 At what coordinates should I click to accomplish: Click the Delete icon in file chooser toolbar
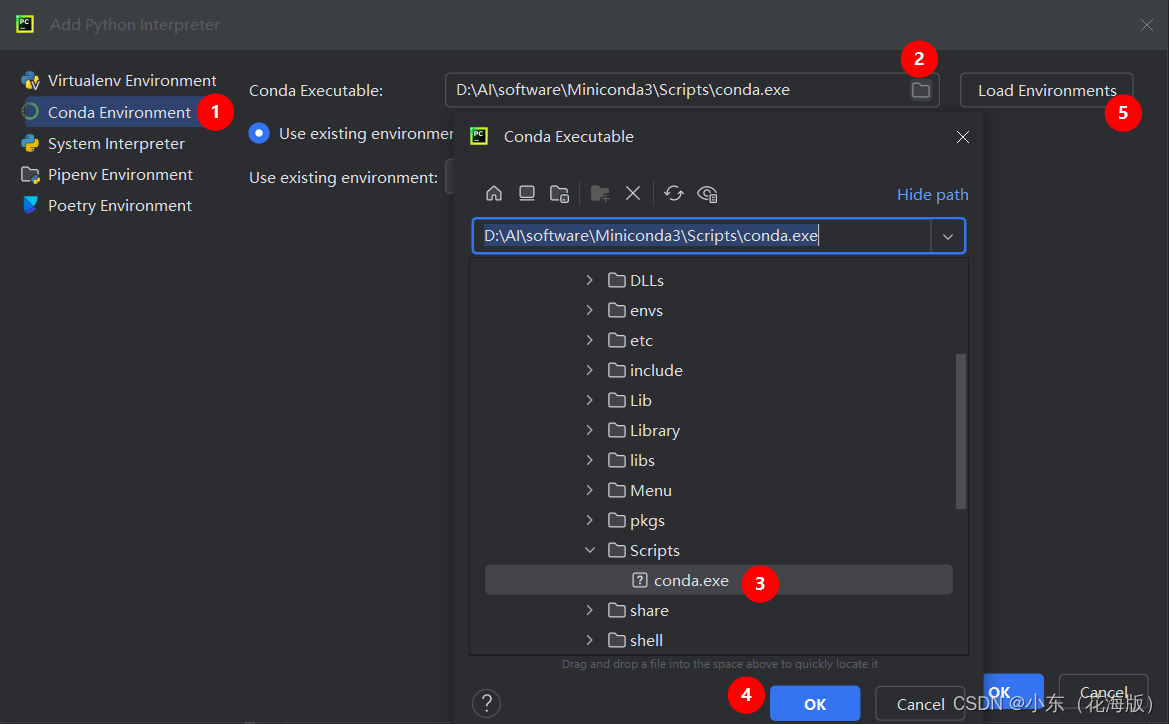click(x=633, y=194)
